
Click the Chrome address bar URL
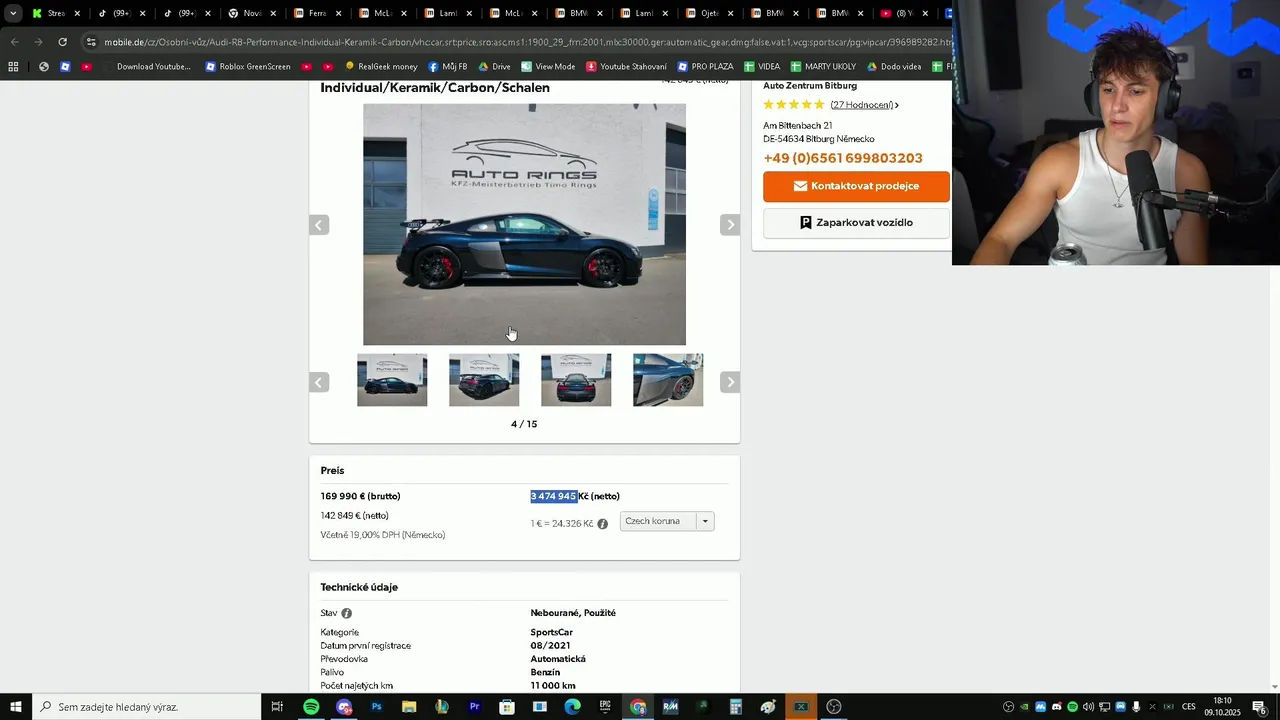[528, 42]
